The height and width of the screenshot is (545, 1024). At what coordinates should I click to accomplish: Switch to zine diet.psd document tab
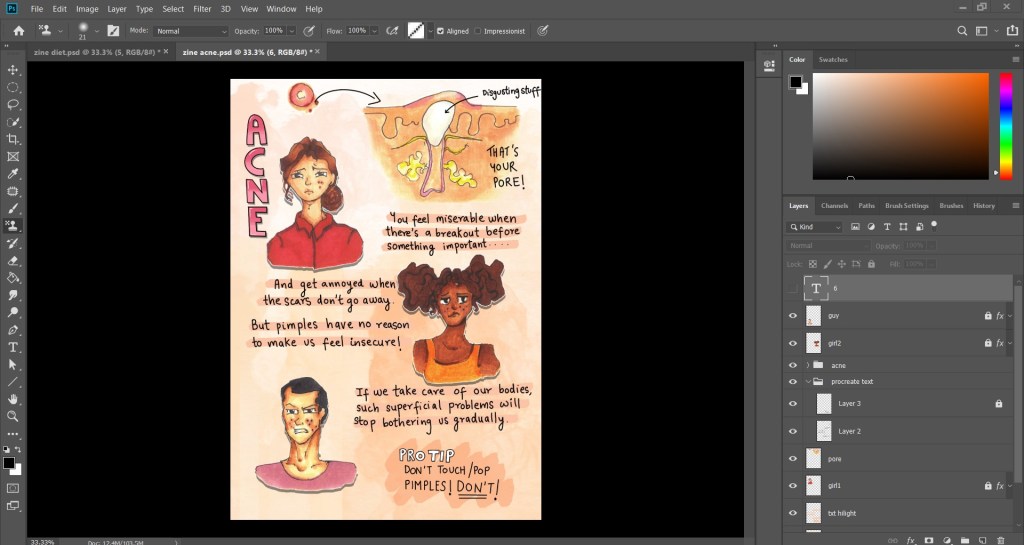(96, 51)
